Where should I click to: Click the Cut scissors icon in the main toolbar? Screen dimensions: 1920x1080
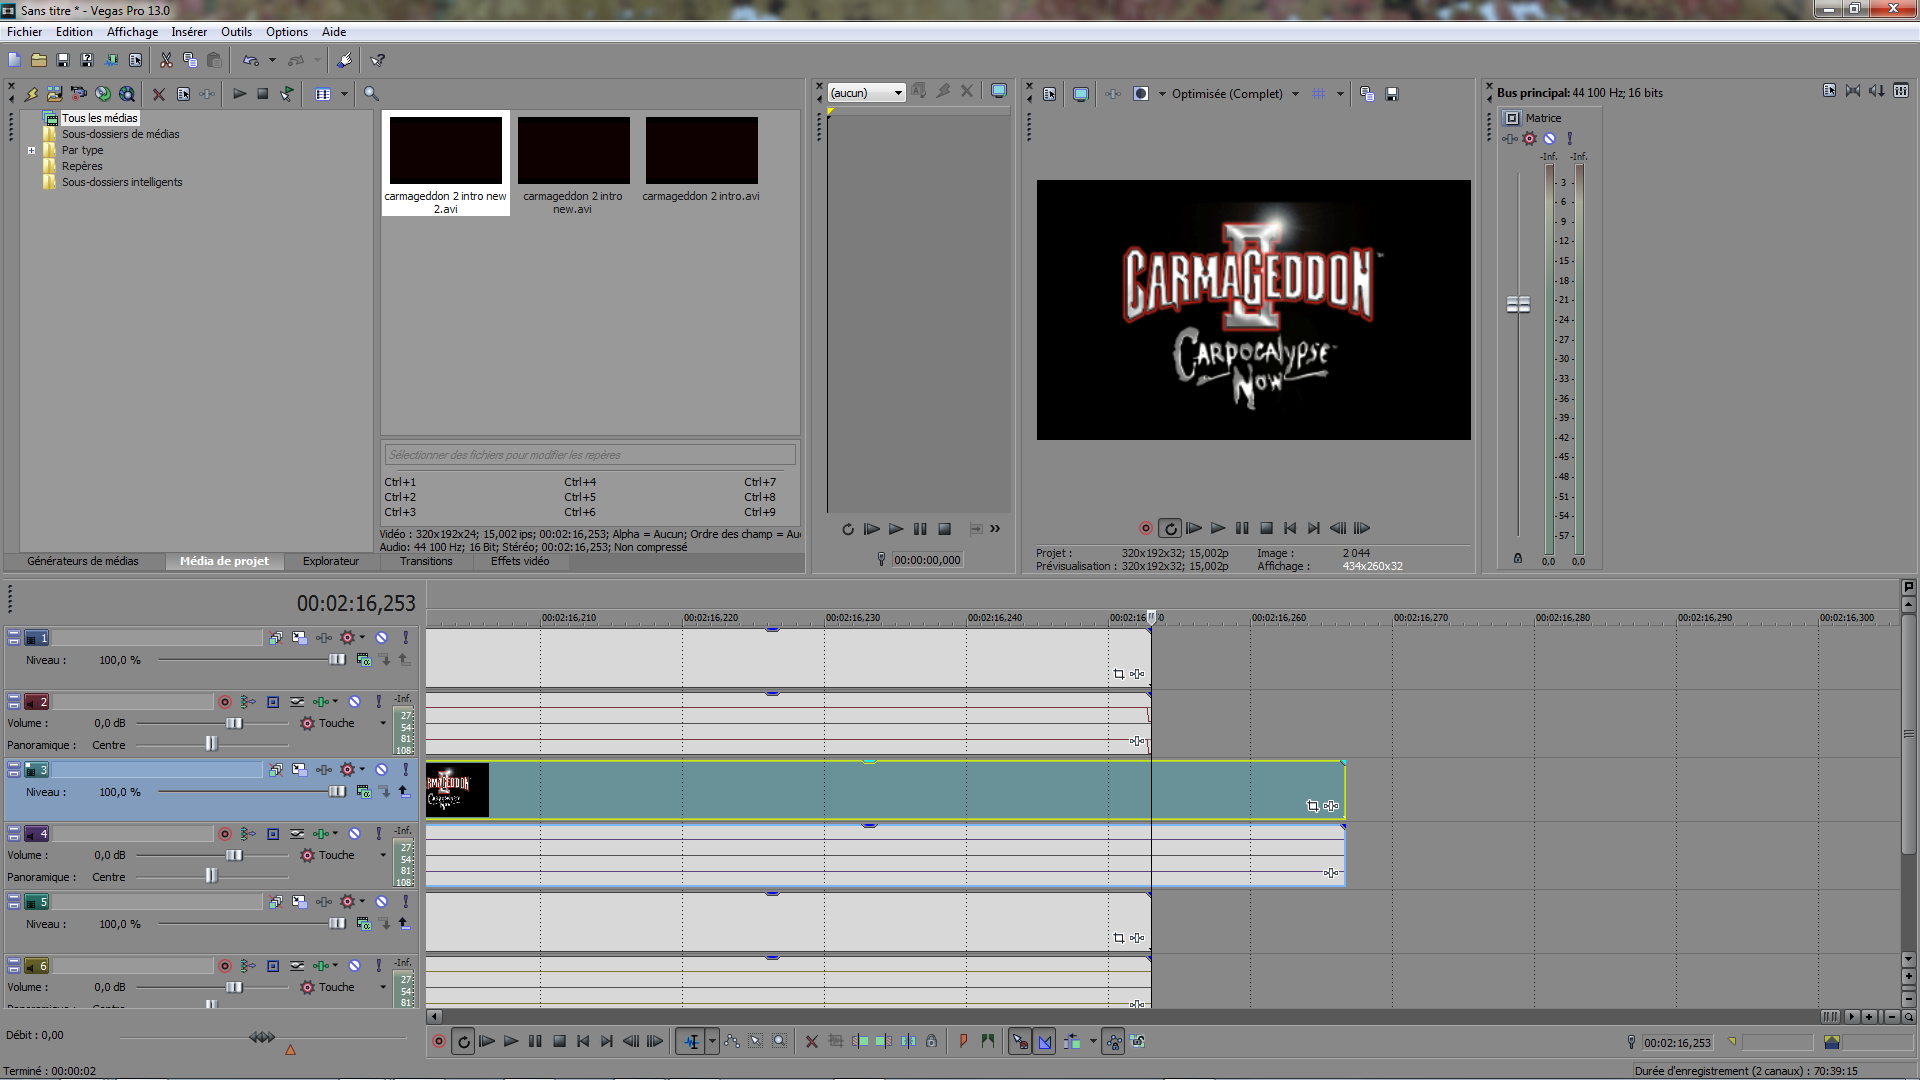tap(166, 61)
